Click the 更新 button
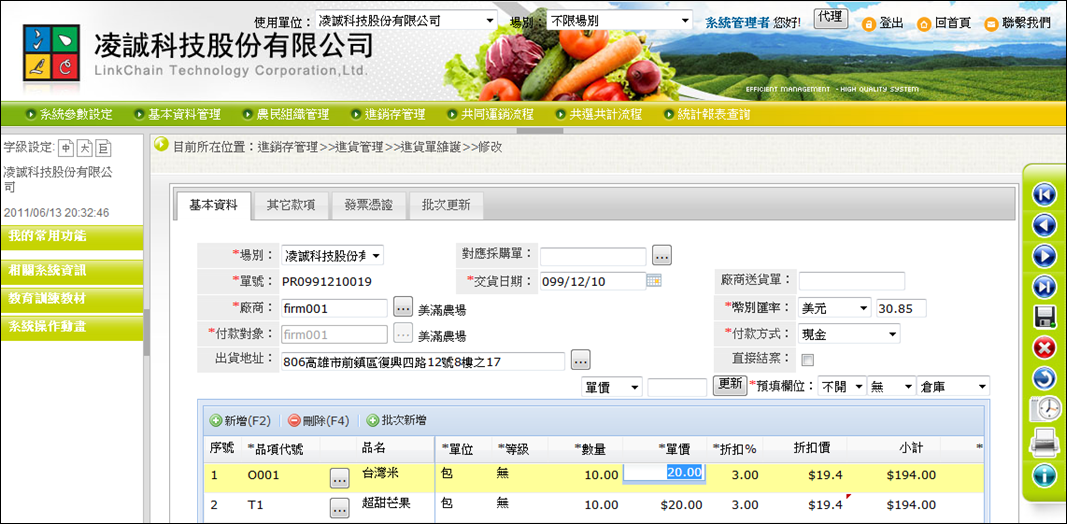Image resolution: width=1067 pixels, height=524 pixels. click(x=730, y=385)
